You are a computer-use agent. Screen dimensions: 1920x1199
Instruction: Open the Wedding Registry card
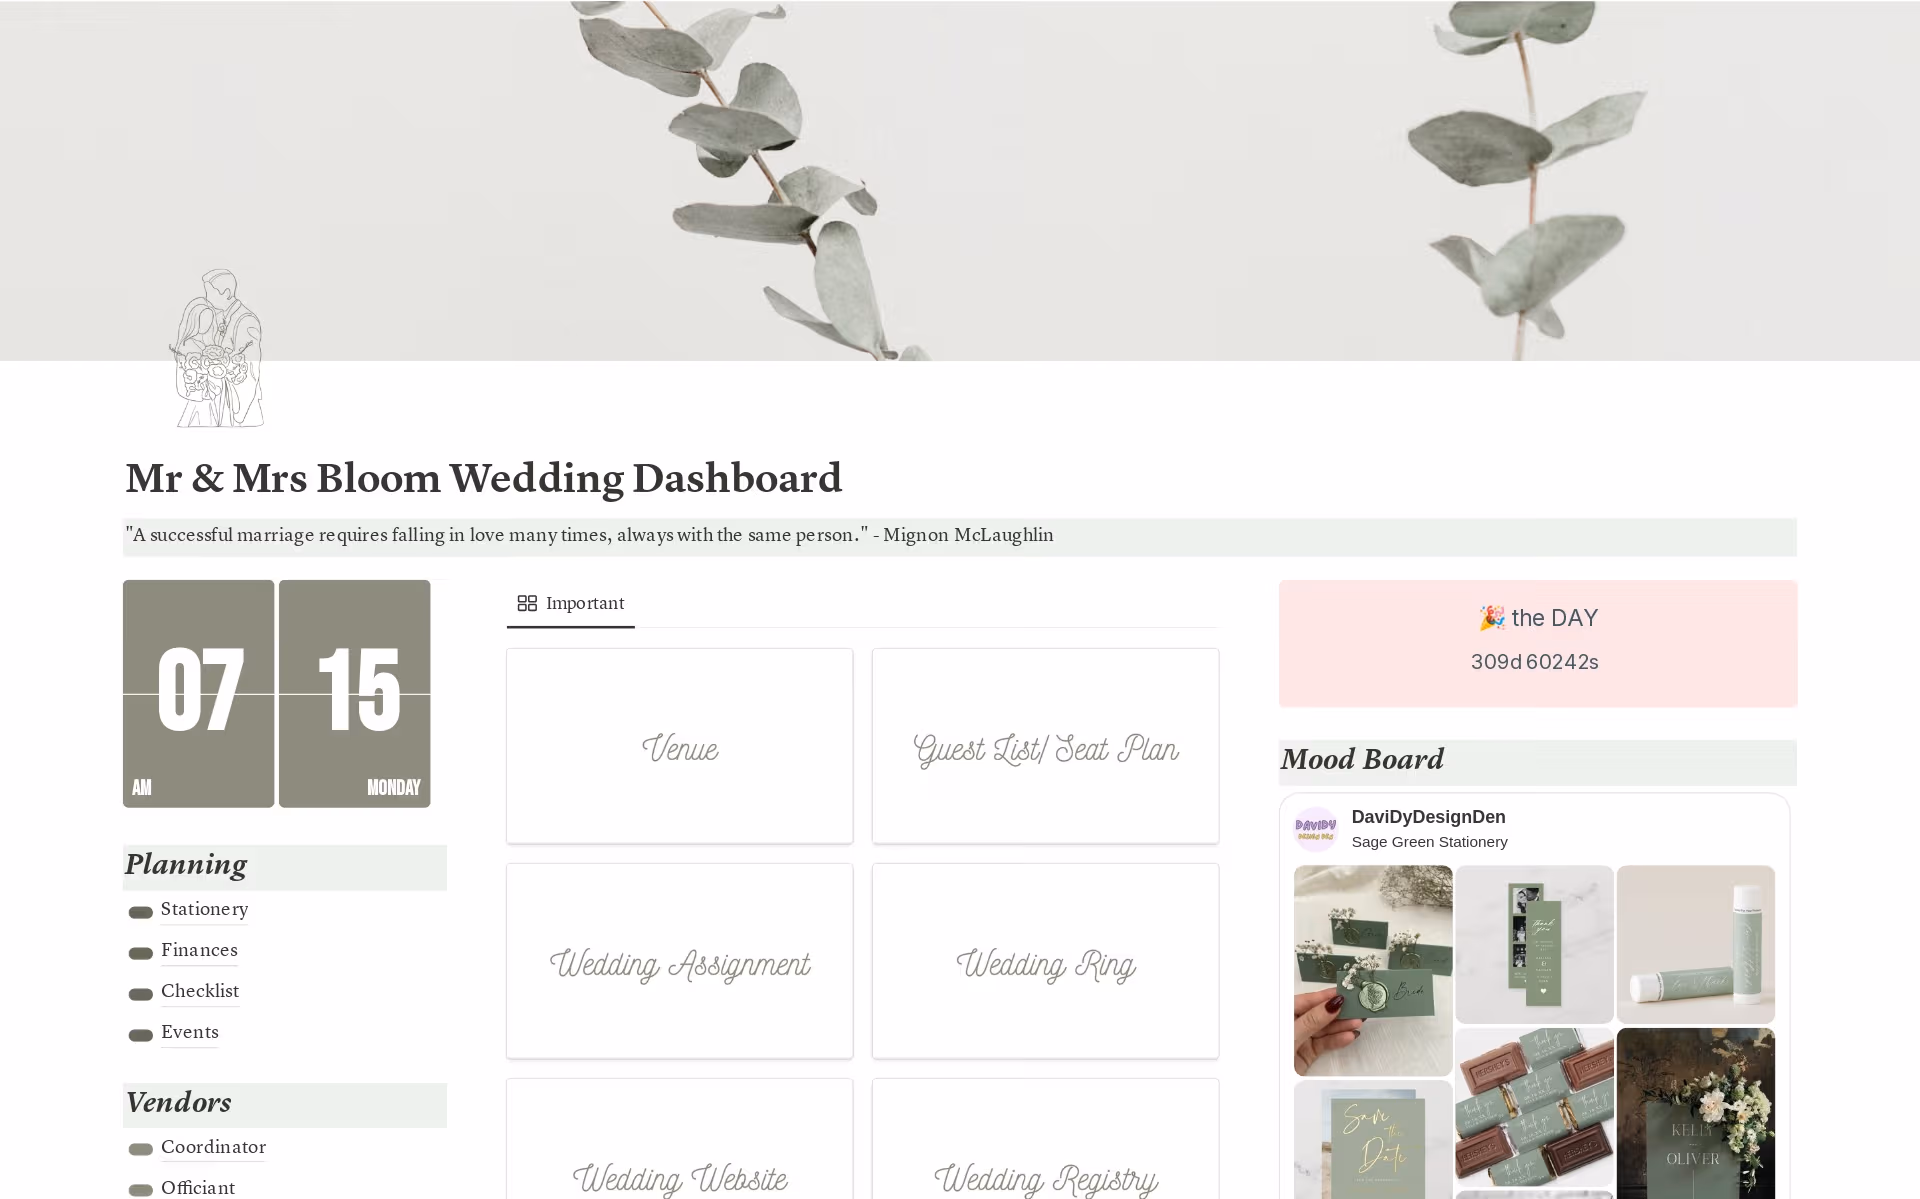pos(1046,1139)
